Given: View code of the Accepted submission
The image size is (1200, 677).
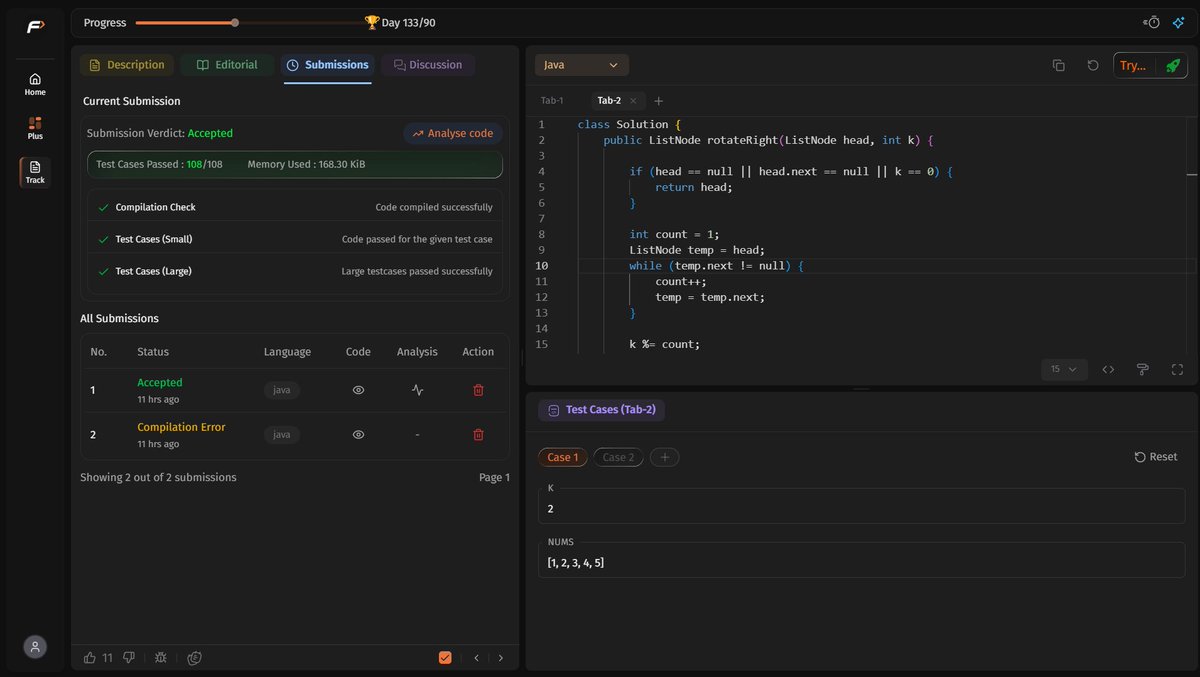Looking at the screenshot, I should (358, 390).
